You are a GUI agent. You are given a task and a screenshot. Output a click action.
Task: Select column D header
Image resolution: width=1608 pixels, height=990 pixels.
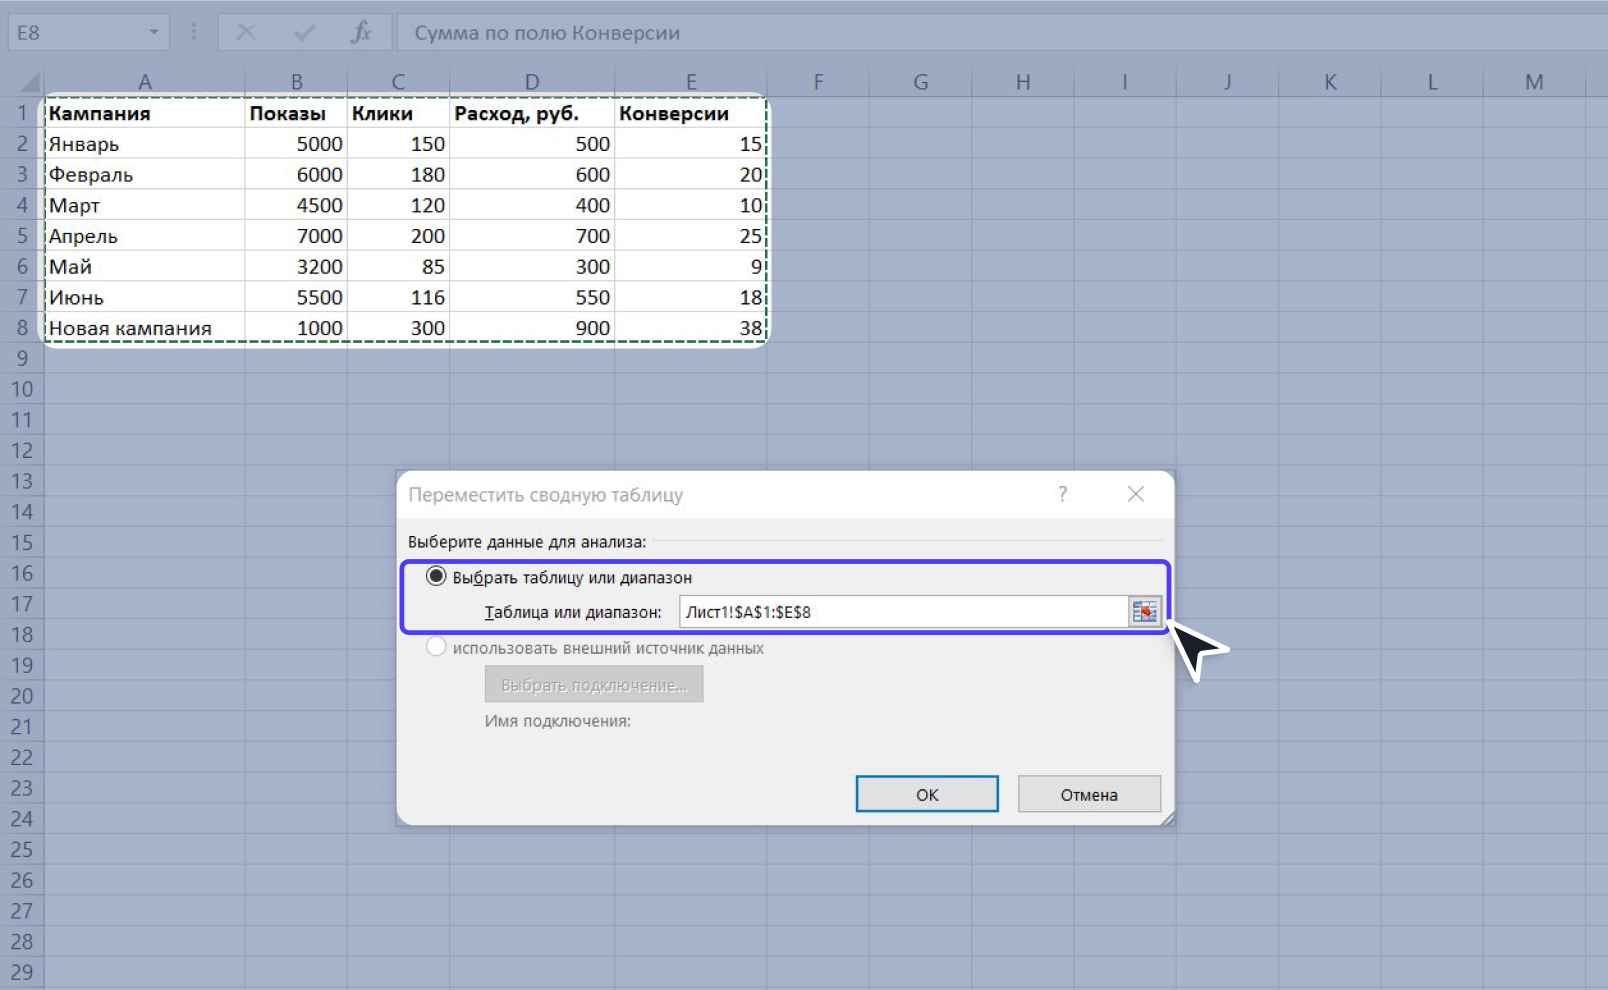[532, 82]
